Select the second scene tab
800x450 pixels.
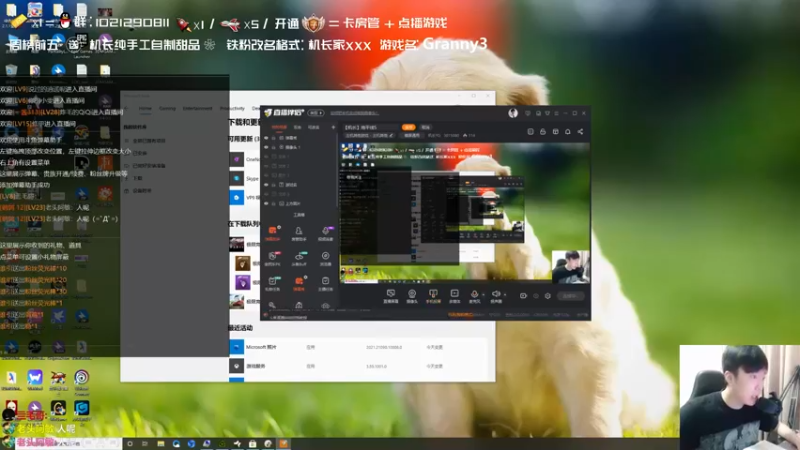click(297, 127)
